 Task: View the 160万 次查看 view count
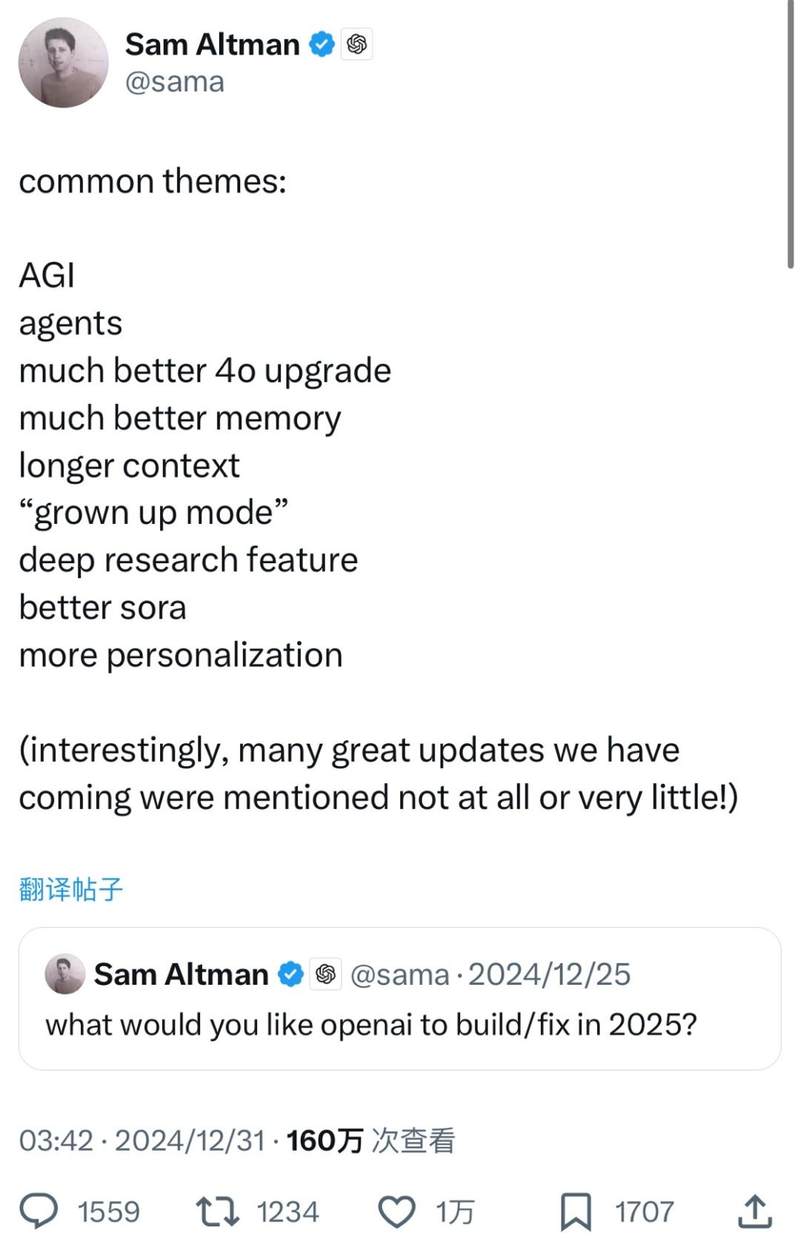coord(372,1140)
